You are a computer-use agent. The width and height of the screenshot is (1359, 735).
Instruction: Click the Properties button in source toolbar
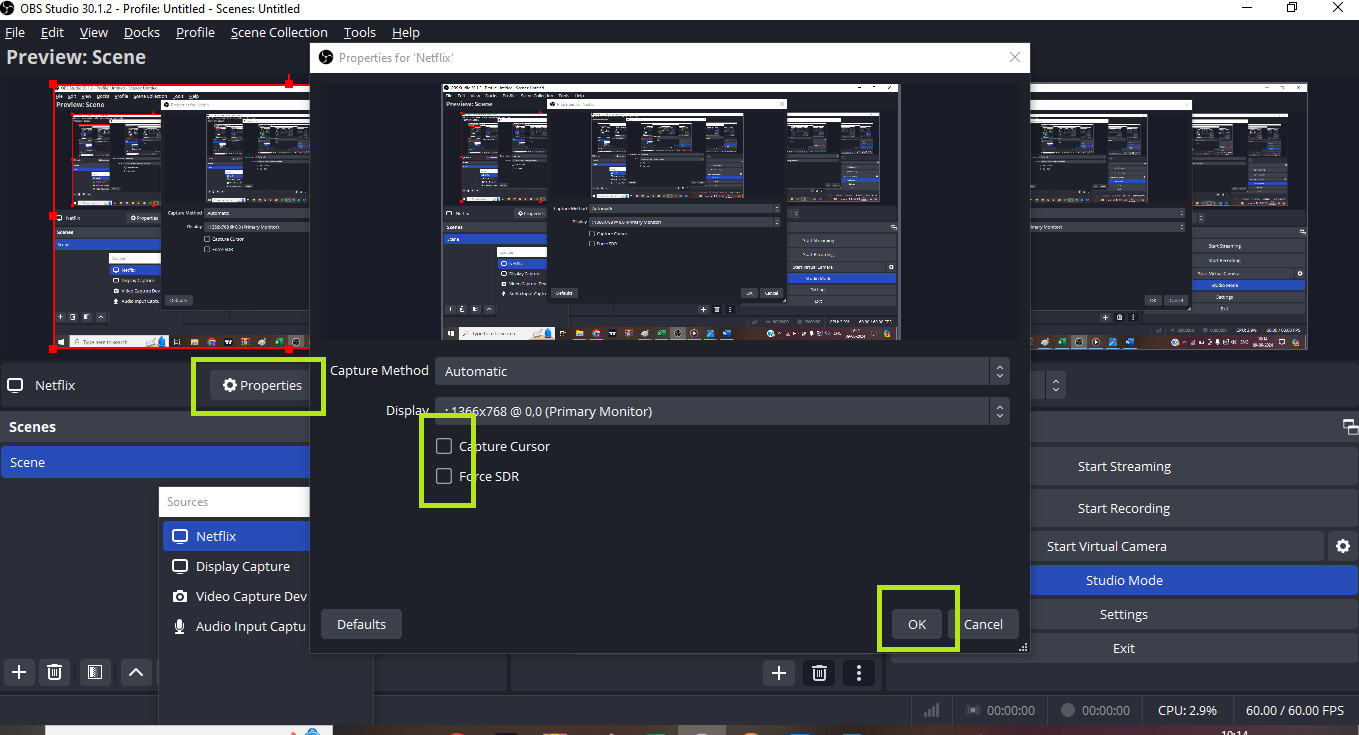pyautogui.click(x=262, y=385)
